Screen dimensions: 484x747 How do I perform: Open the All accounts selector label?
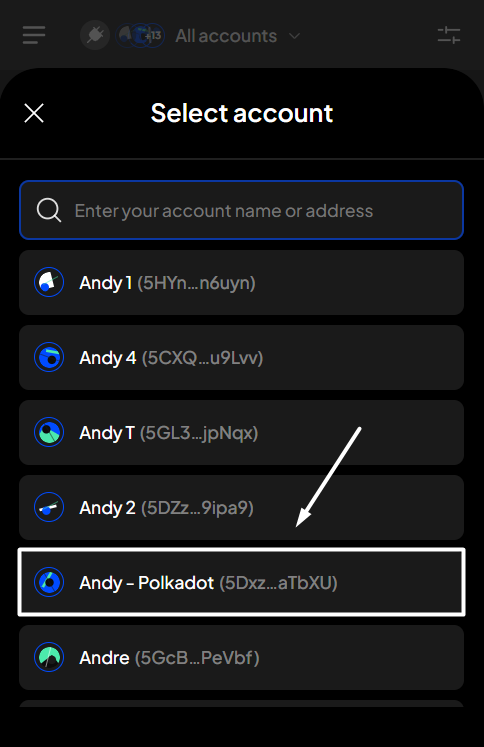click(226, 36)
